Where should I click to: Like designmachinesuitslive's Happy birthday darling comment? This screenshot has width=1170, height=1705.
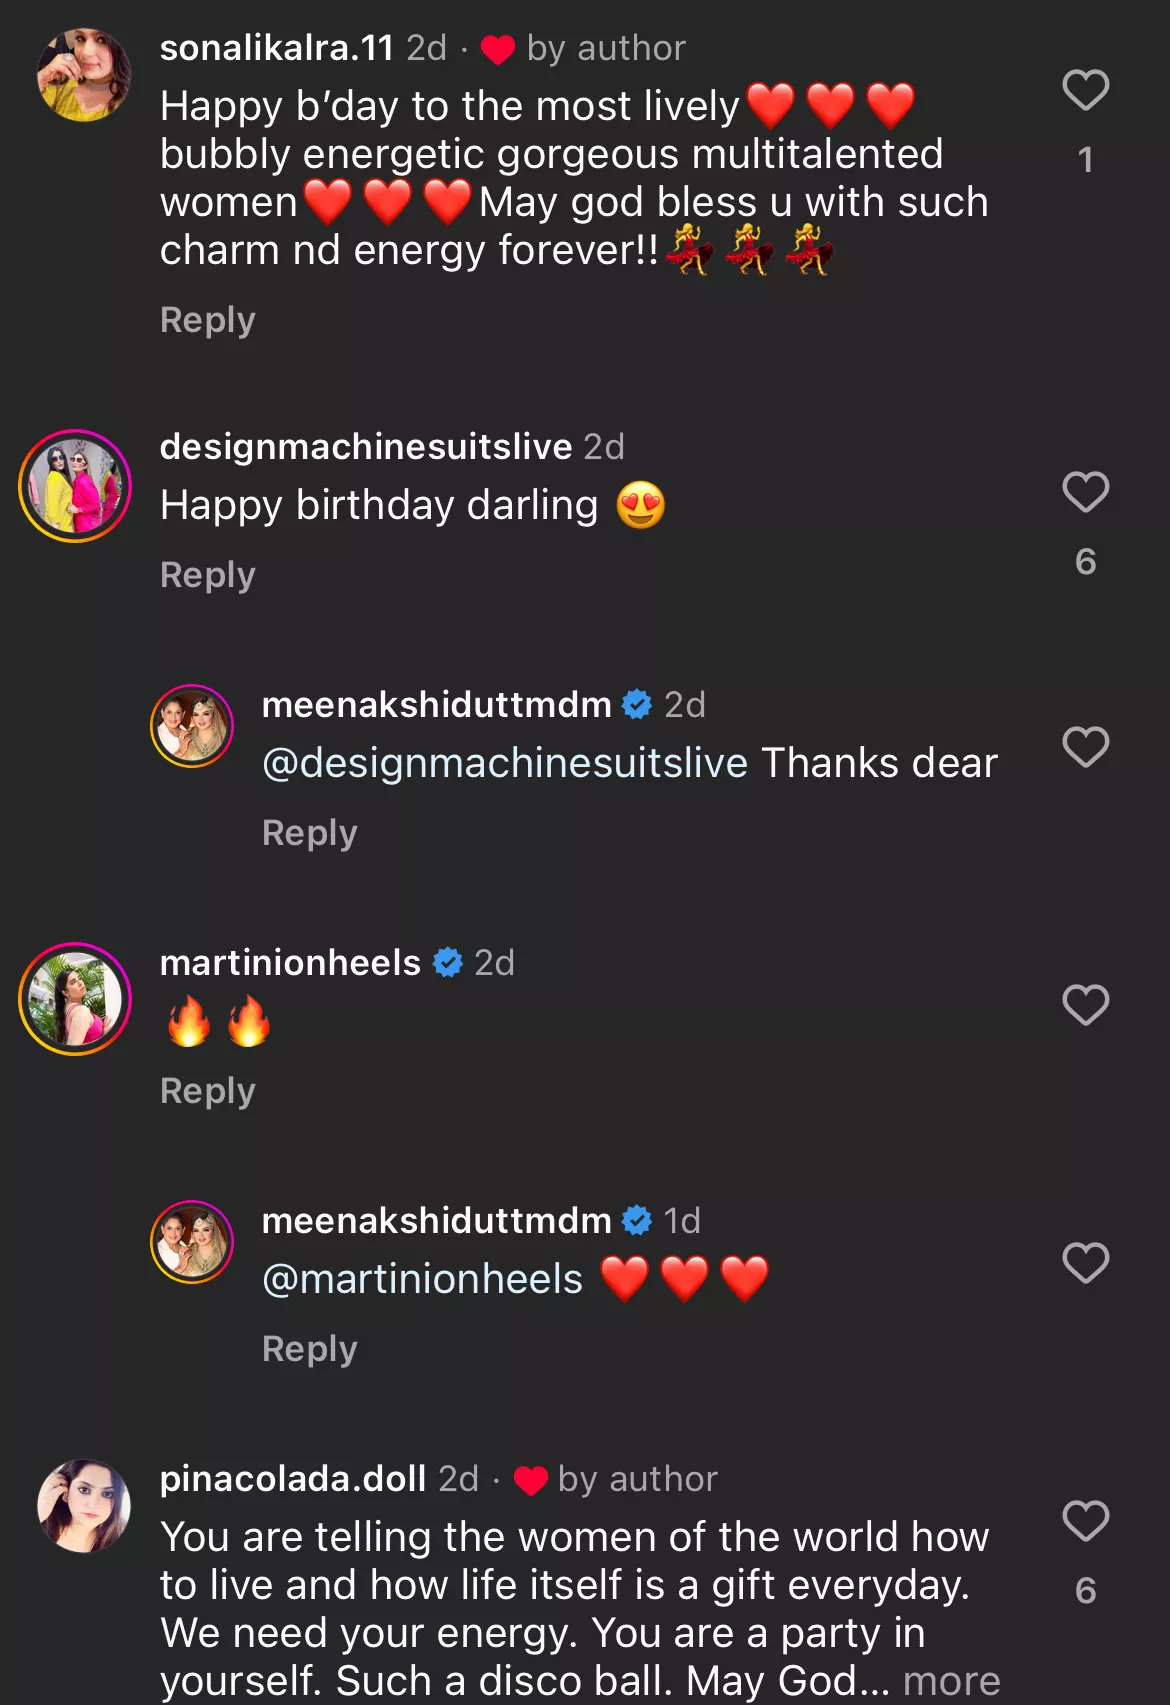(1085, 492)
